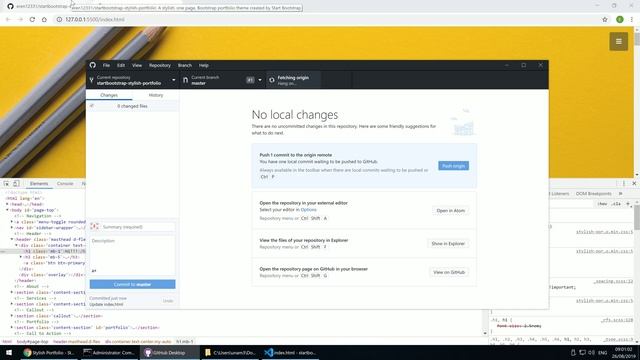640x360 pixels.
Task: Toggle the .cls class editor button
Action: pos(616,204)
